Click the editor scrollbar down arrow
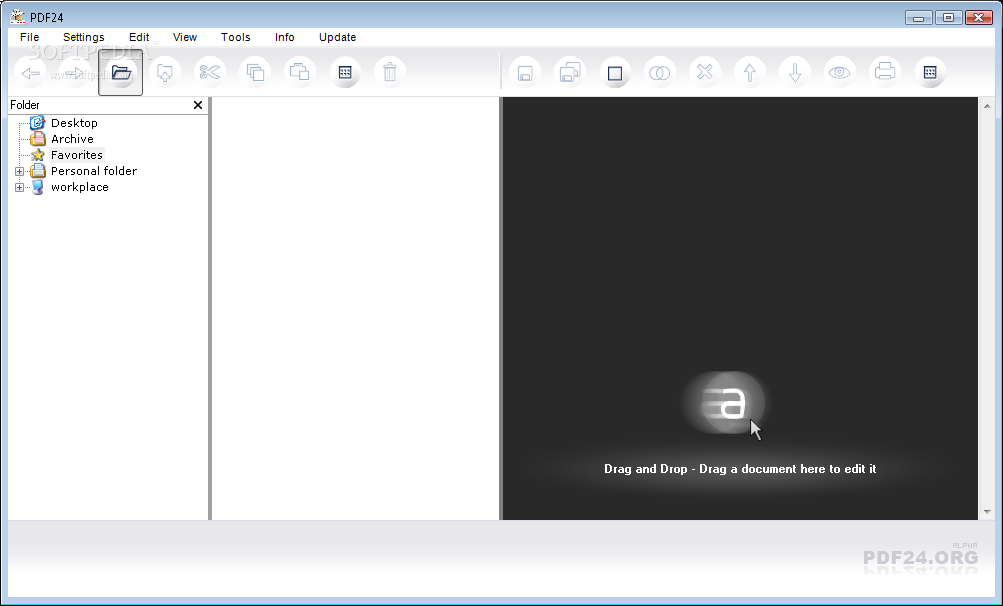 pyautogui.click(x=987, y=512)
